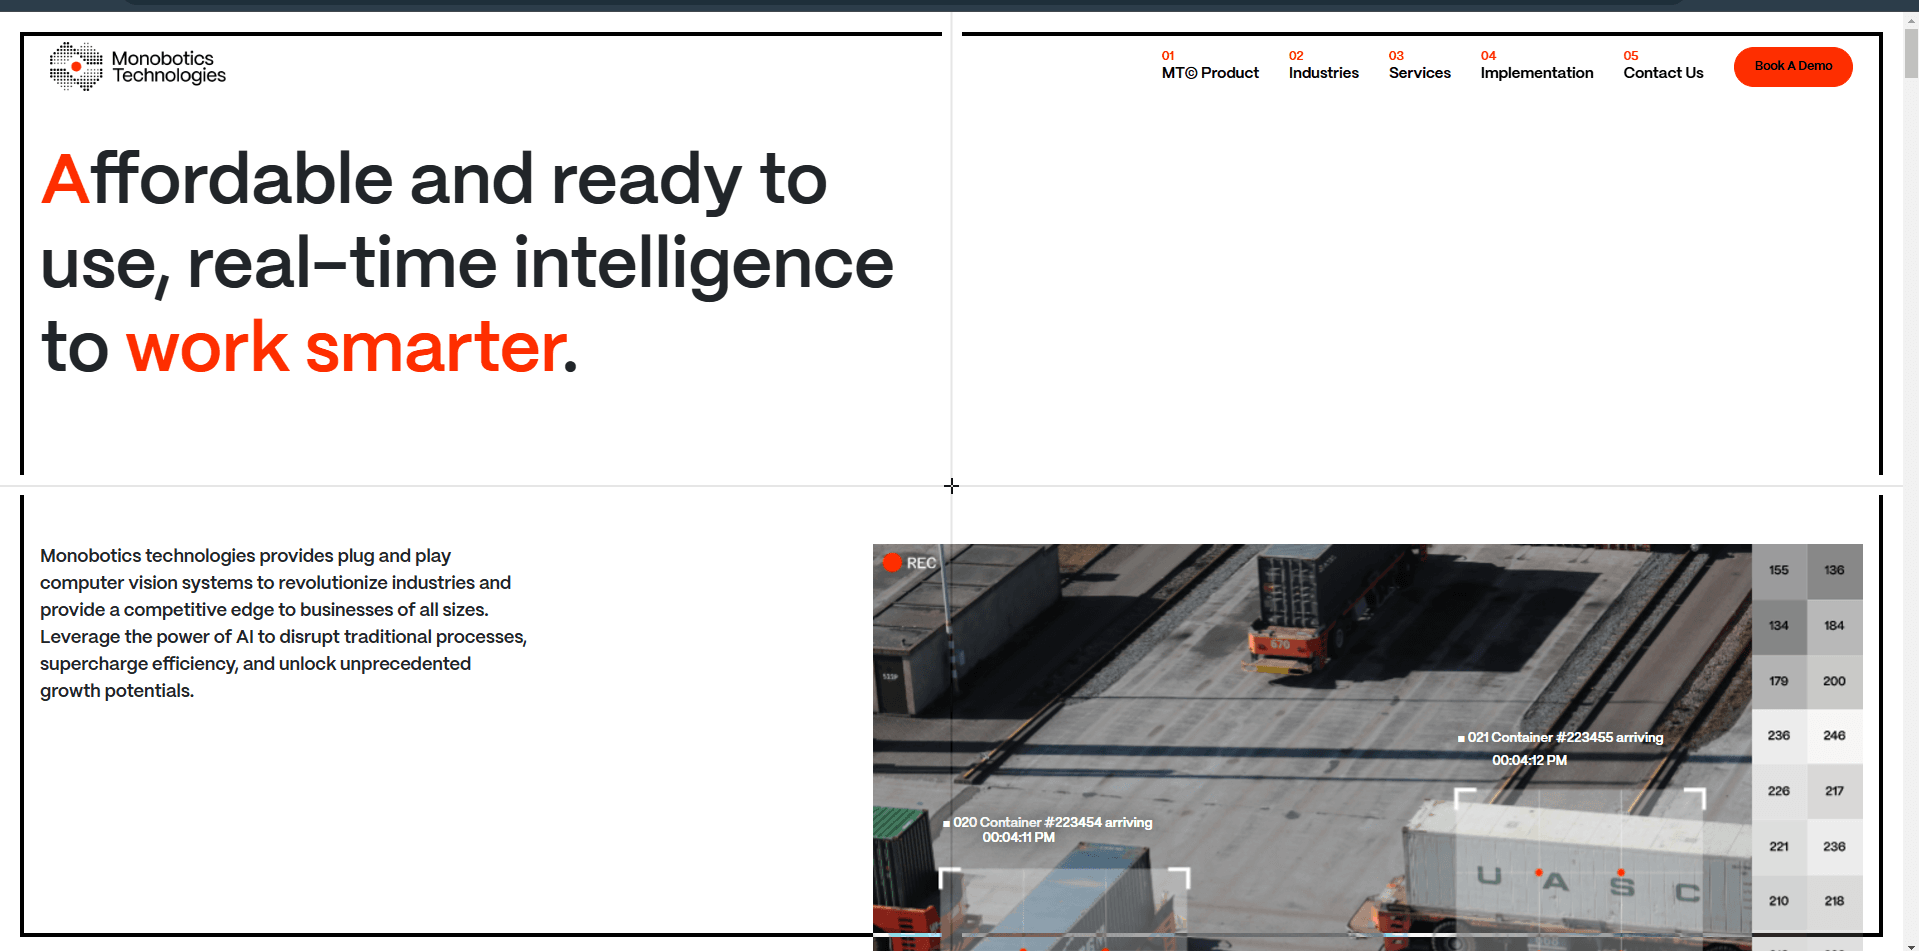This screenshot has width=1919, height=951.
Task: Click the red dot above letter S on container
Action: 1621,872
